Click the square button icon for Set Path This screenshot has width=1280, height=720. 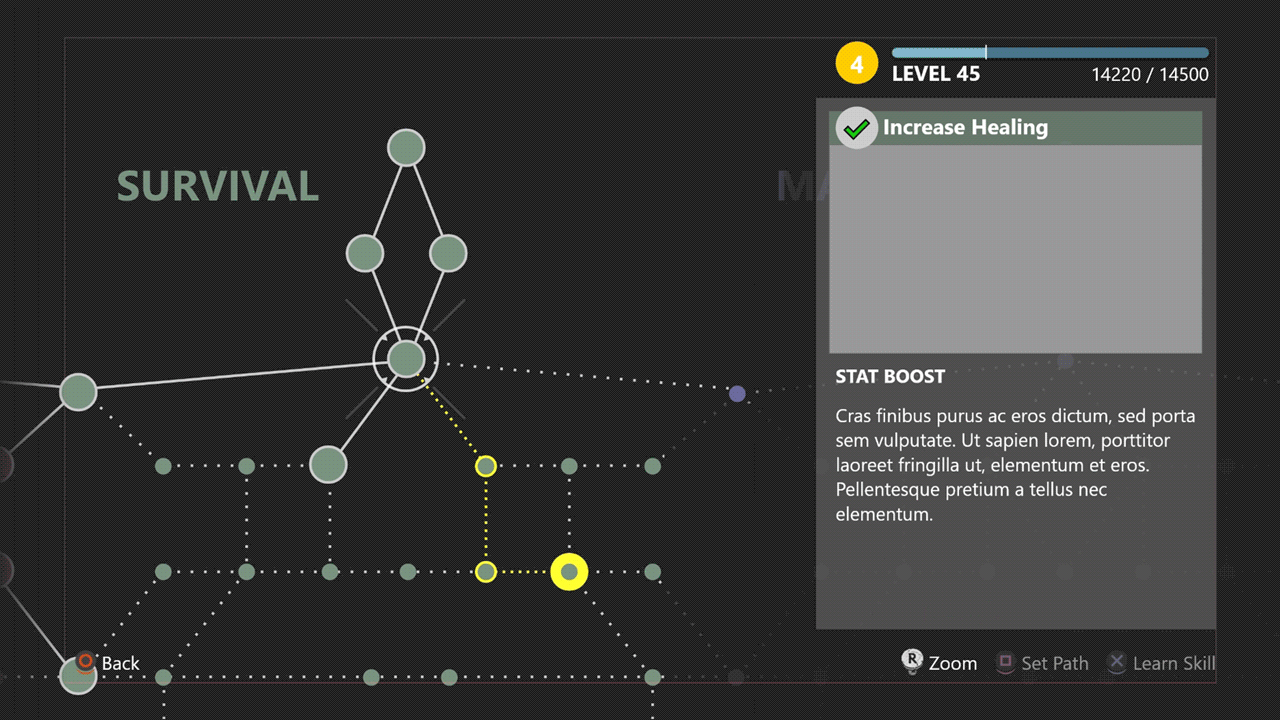1006,663
